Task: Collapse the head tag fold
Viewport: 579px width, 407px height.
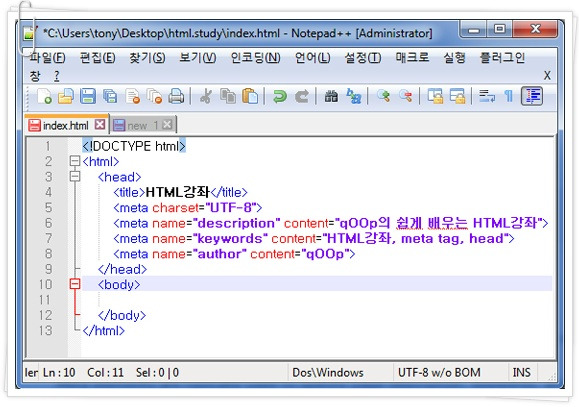Action: (x=75, y=176)
